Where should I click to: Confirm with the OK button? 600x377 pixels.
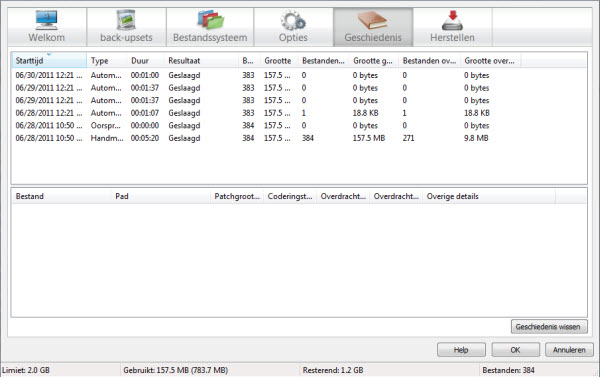(515, 350)
